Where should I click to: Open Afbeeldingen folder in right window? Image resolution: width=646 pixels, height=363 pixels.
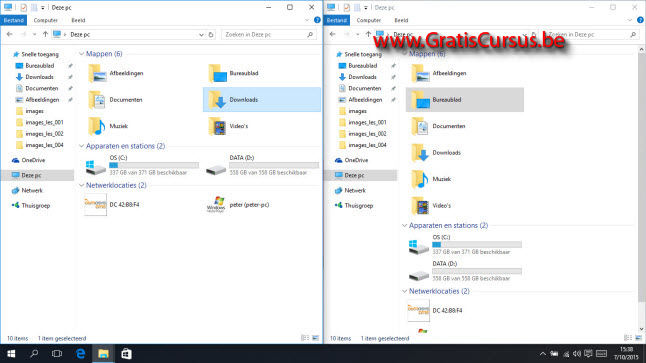(439, 73)
